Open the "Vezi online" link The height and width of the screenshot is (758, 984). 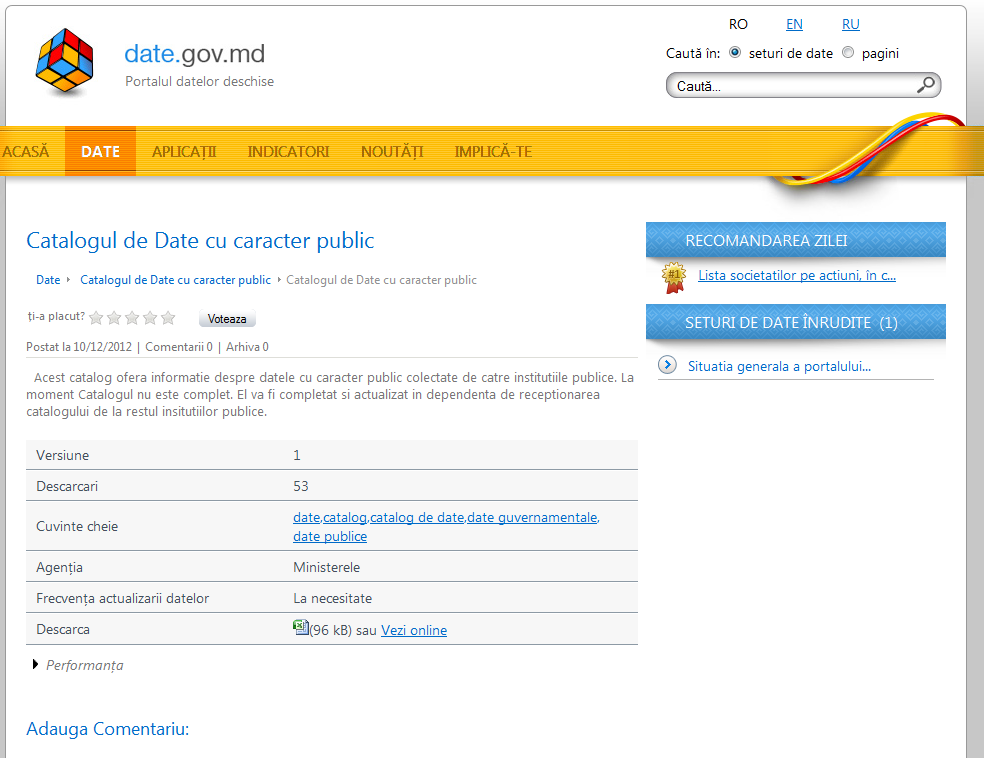point(414,630)
